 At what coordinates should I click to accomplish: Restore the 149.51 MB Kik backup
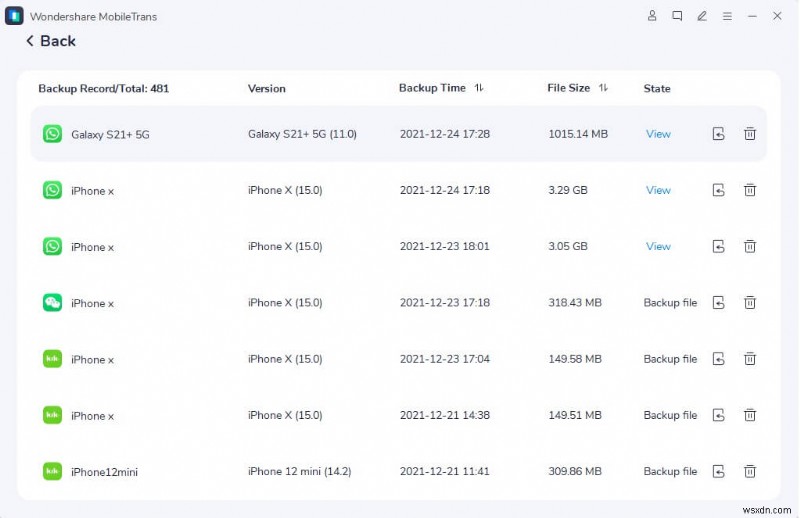coord(718,415)
